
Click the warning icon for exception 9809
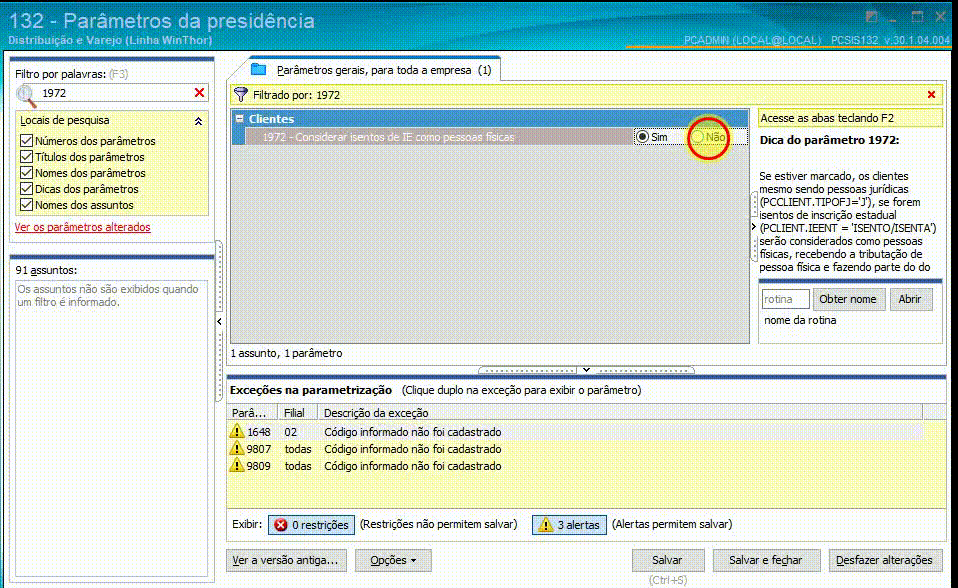coord(237,465)
